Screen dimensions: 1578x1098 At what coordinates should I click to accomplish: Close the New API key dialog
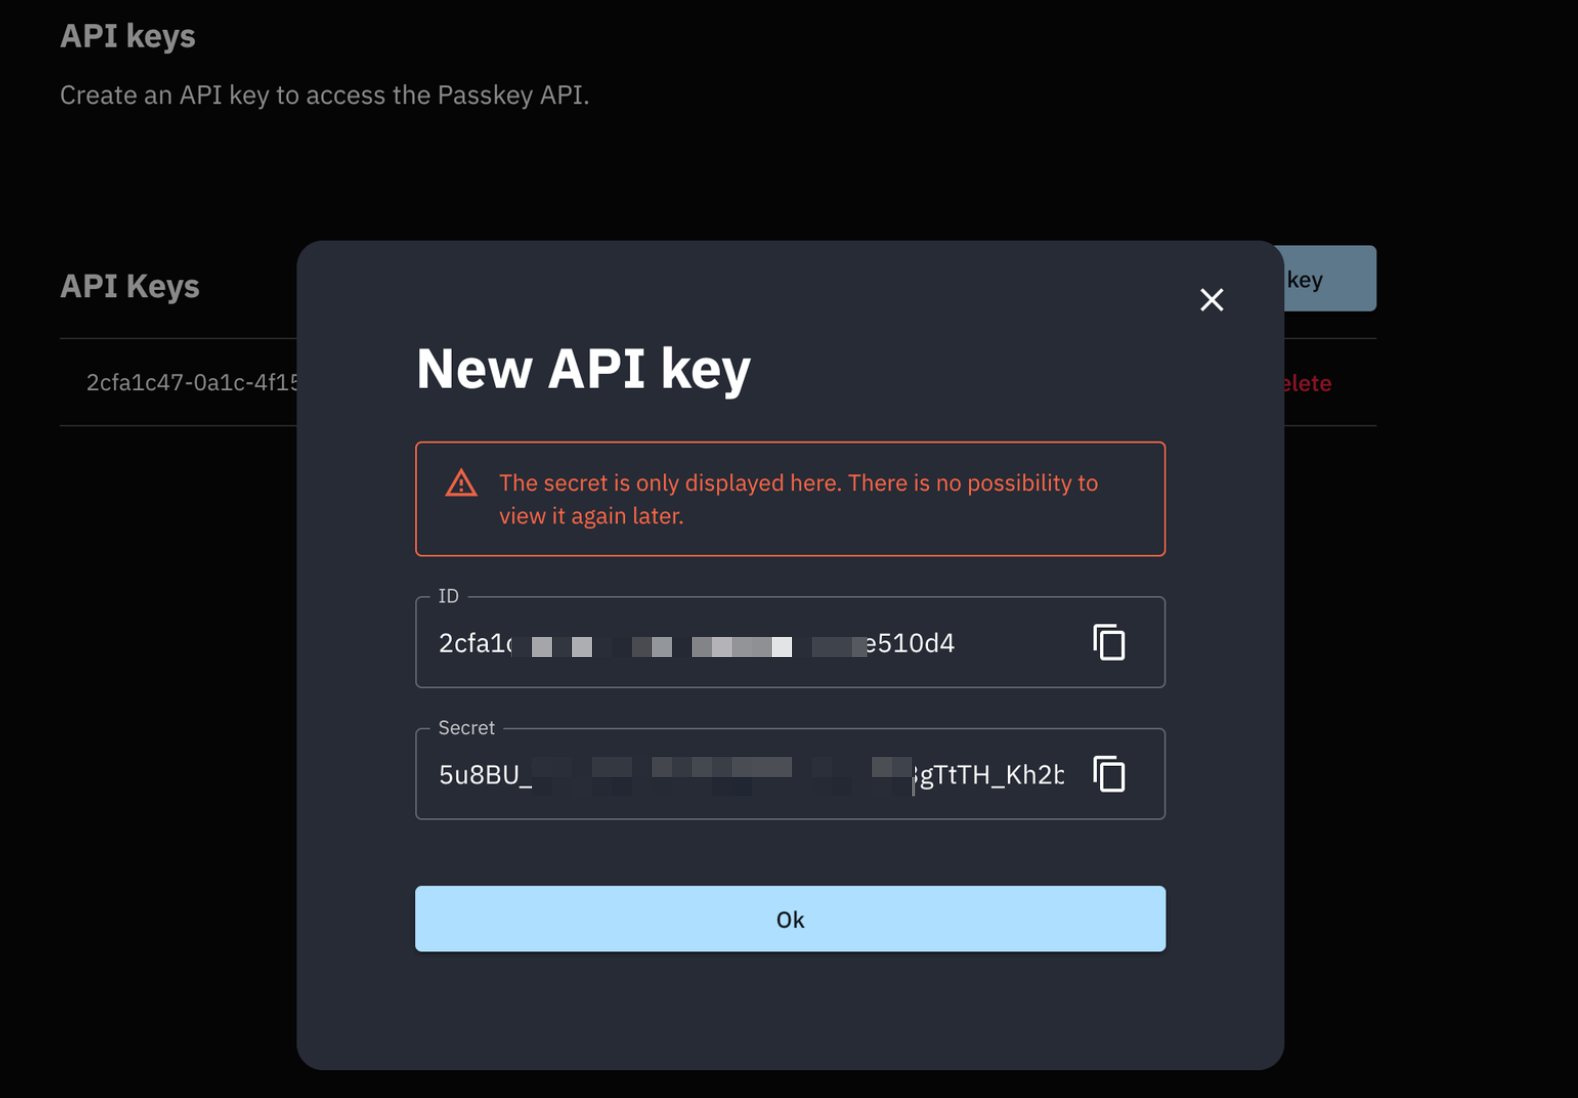pyautogui.click(x=1211, y=300)
